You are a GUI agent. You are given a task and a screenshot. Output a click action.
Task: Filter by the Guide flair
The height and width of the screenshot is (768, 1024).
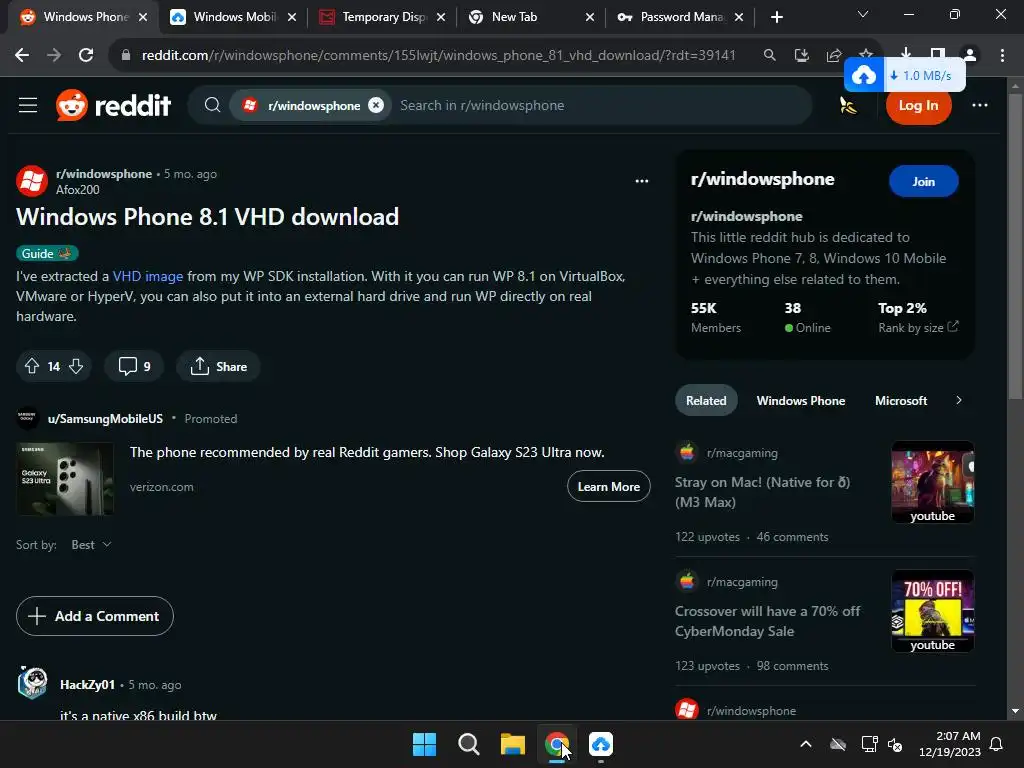click(x=47, y=253)
